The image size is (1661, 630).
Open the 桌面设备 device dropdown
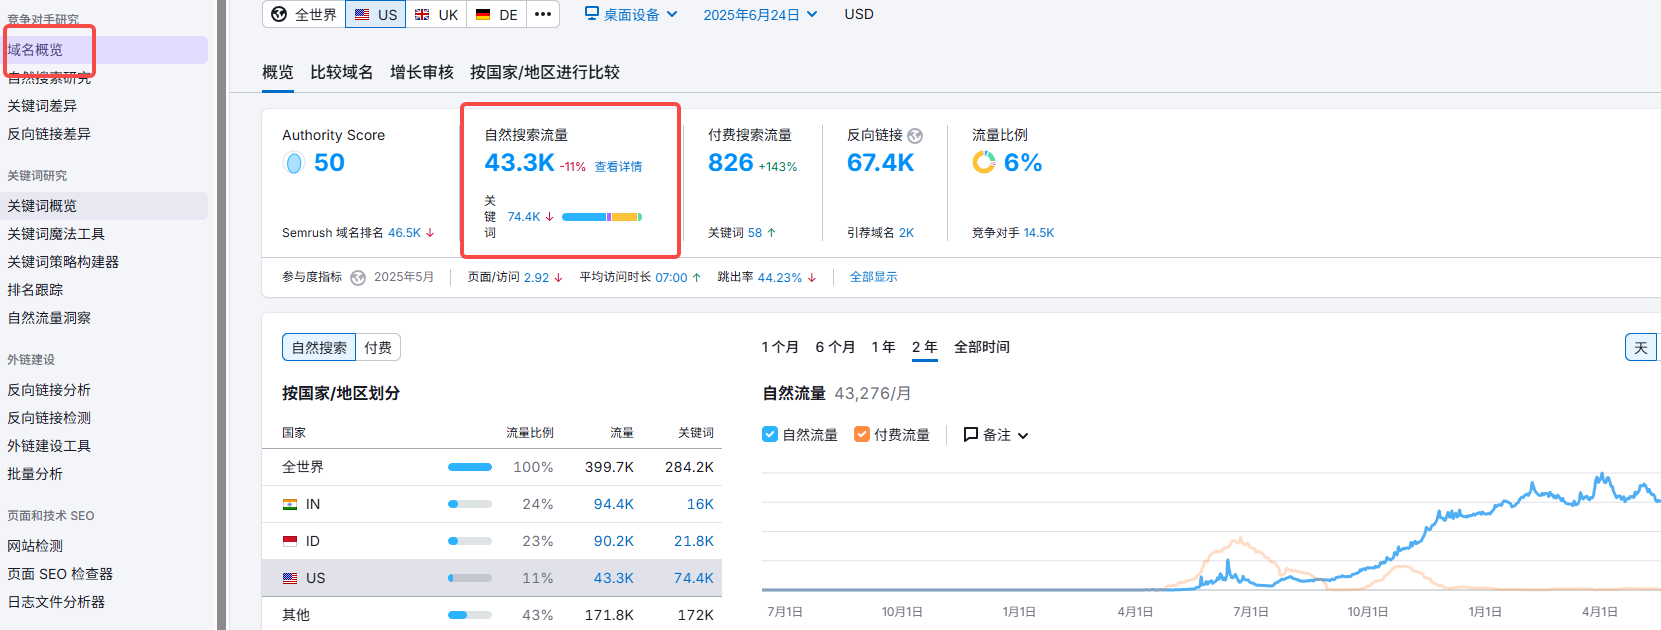[631, 15]
